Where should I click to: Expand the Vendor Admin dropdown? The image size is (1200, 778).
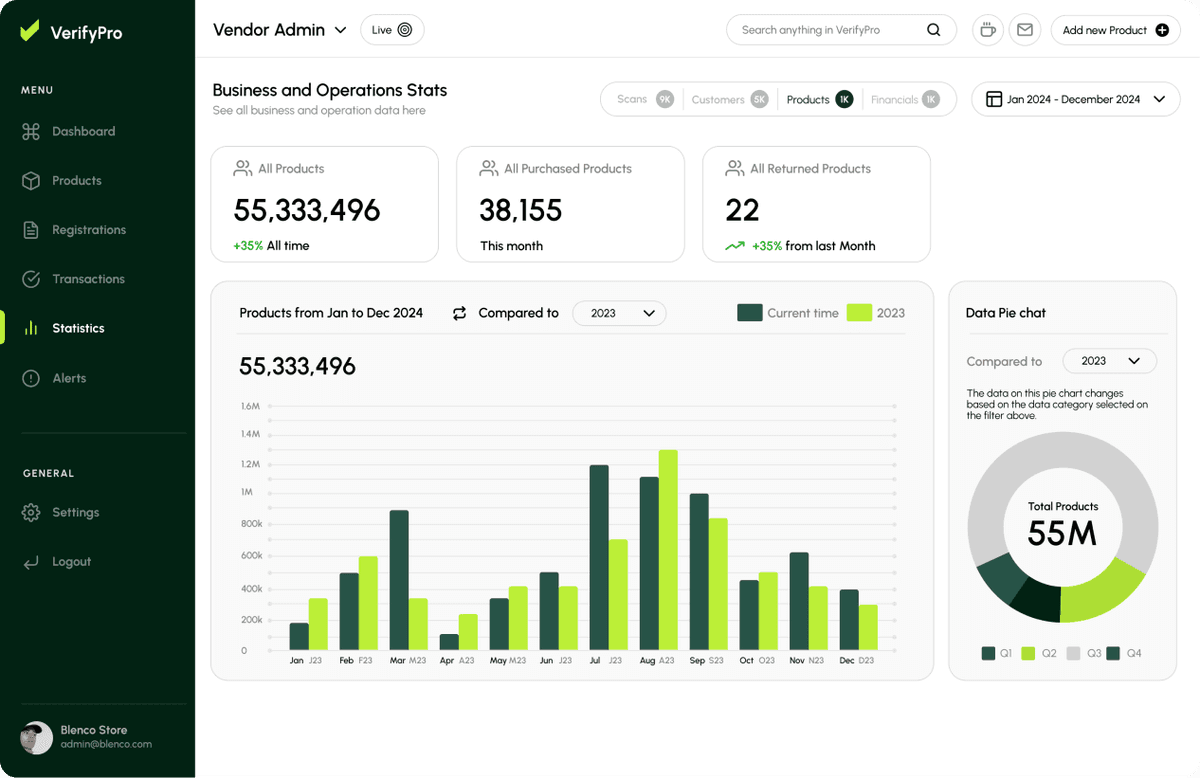(x=280, y=30)
